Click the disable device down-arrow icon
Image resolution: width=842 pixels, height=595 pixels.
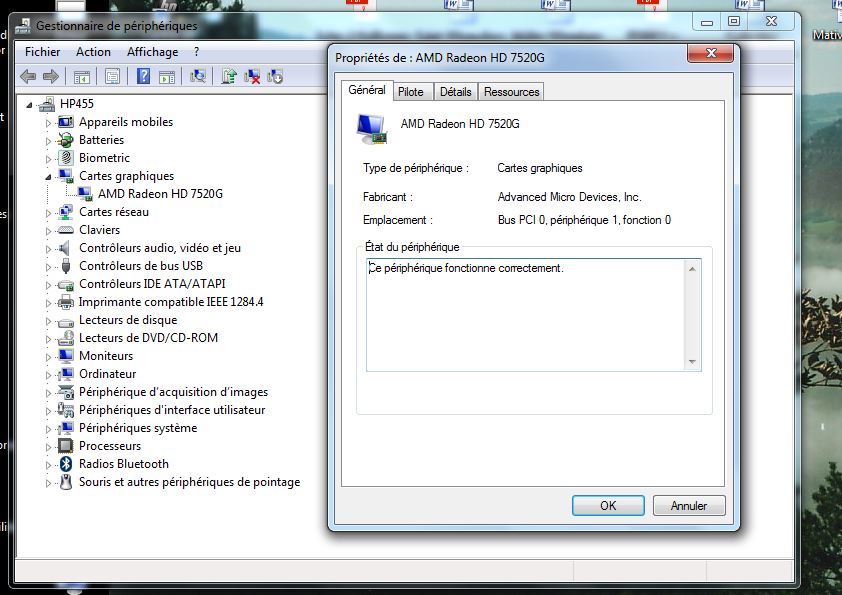pyautogui.click(x=275, y=76)
